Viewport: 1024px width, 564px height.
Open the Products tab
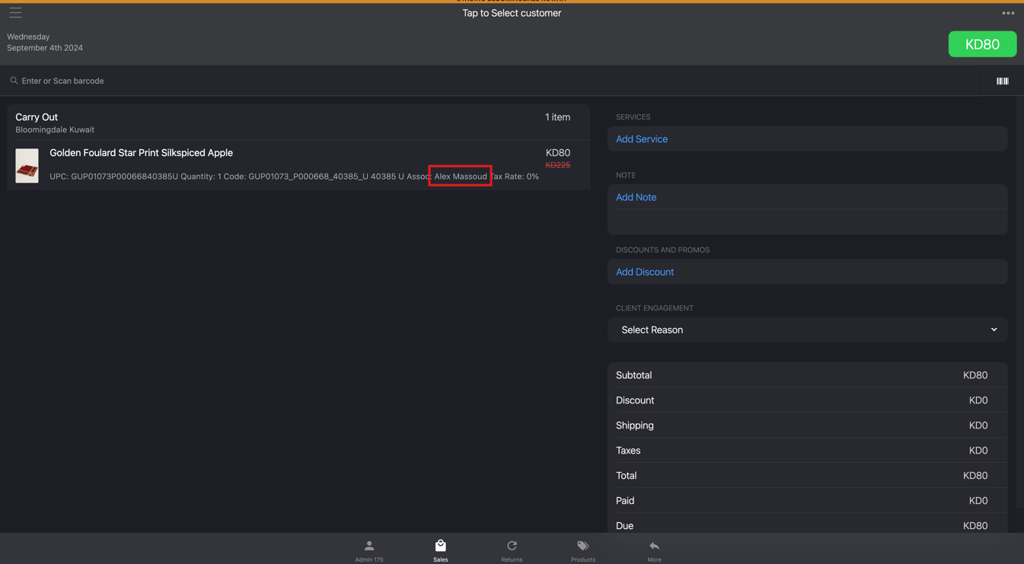[x=583, y=551]
